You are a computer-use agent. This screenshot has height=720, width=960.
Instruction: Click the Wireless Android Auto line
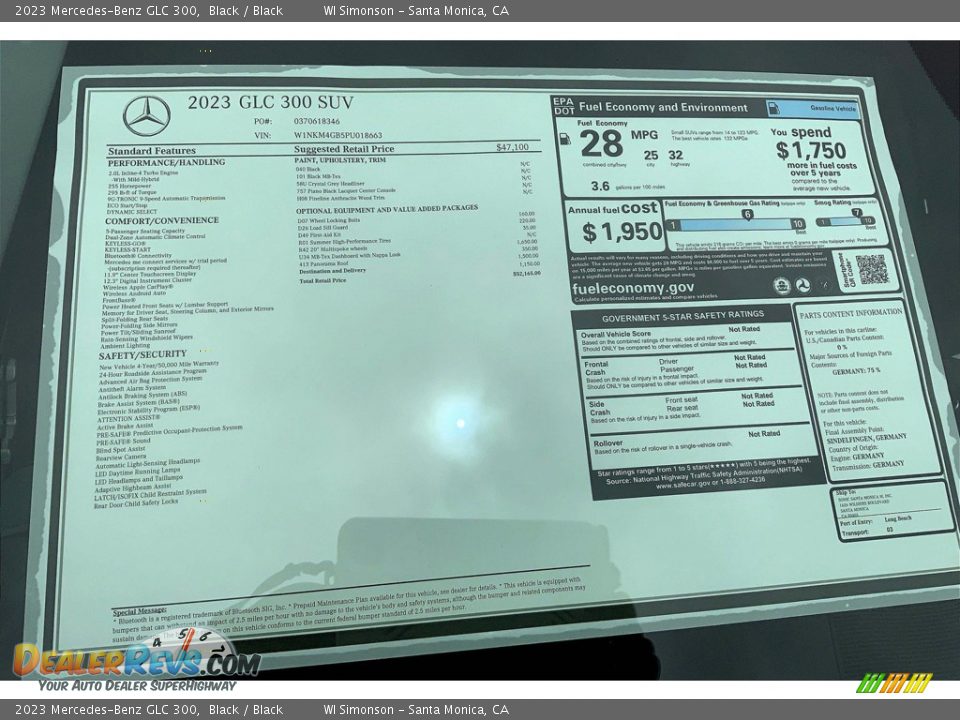coord(134,294)
